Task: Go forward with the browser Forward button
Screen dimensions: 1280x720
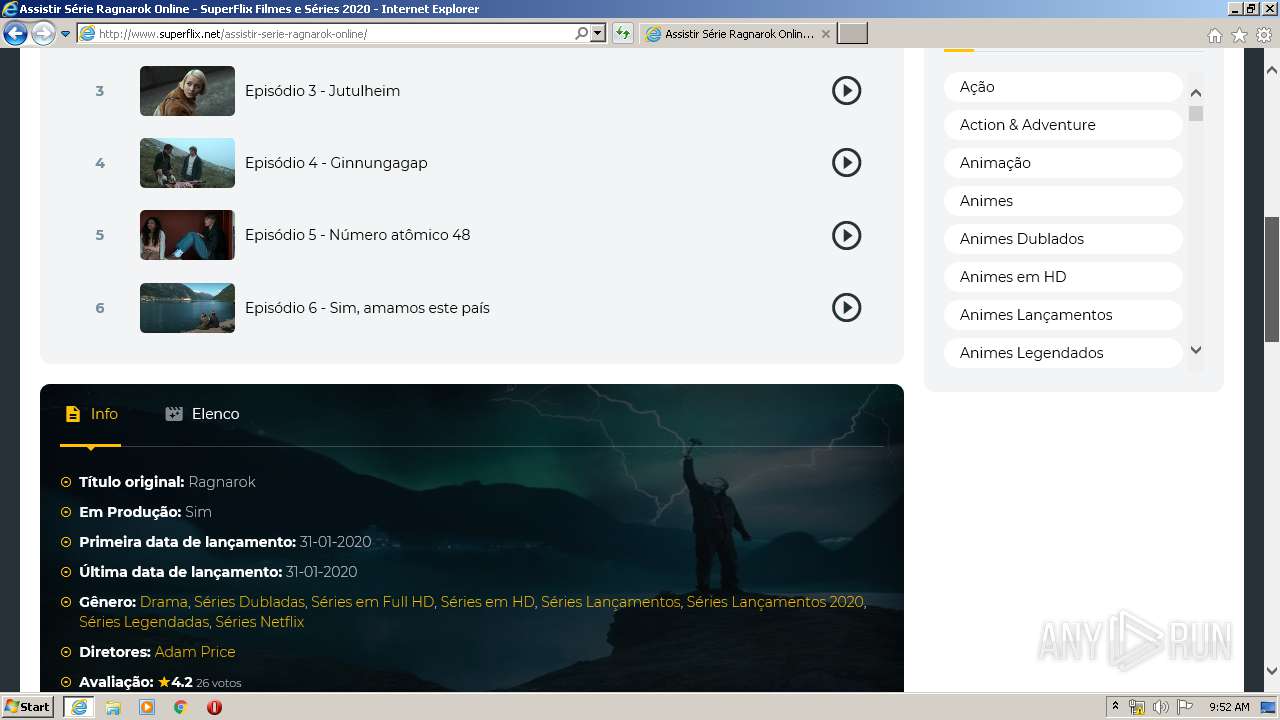Action: pos(43,34)
